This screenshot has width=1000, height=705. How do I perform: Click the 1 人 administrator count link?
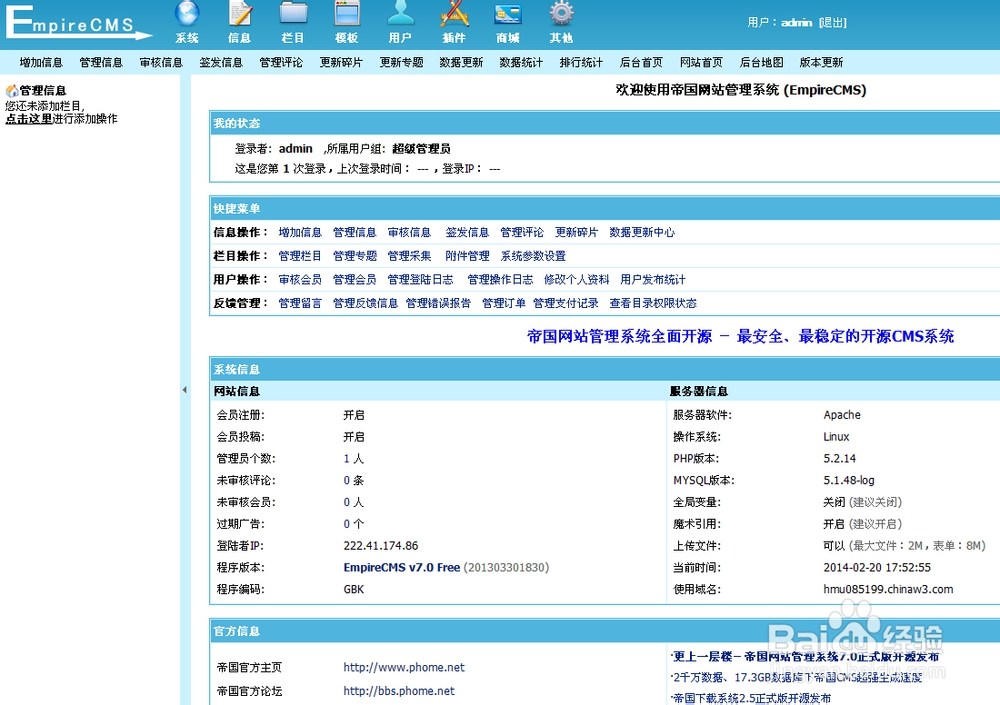click(x=353, y=458)
